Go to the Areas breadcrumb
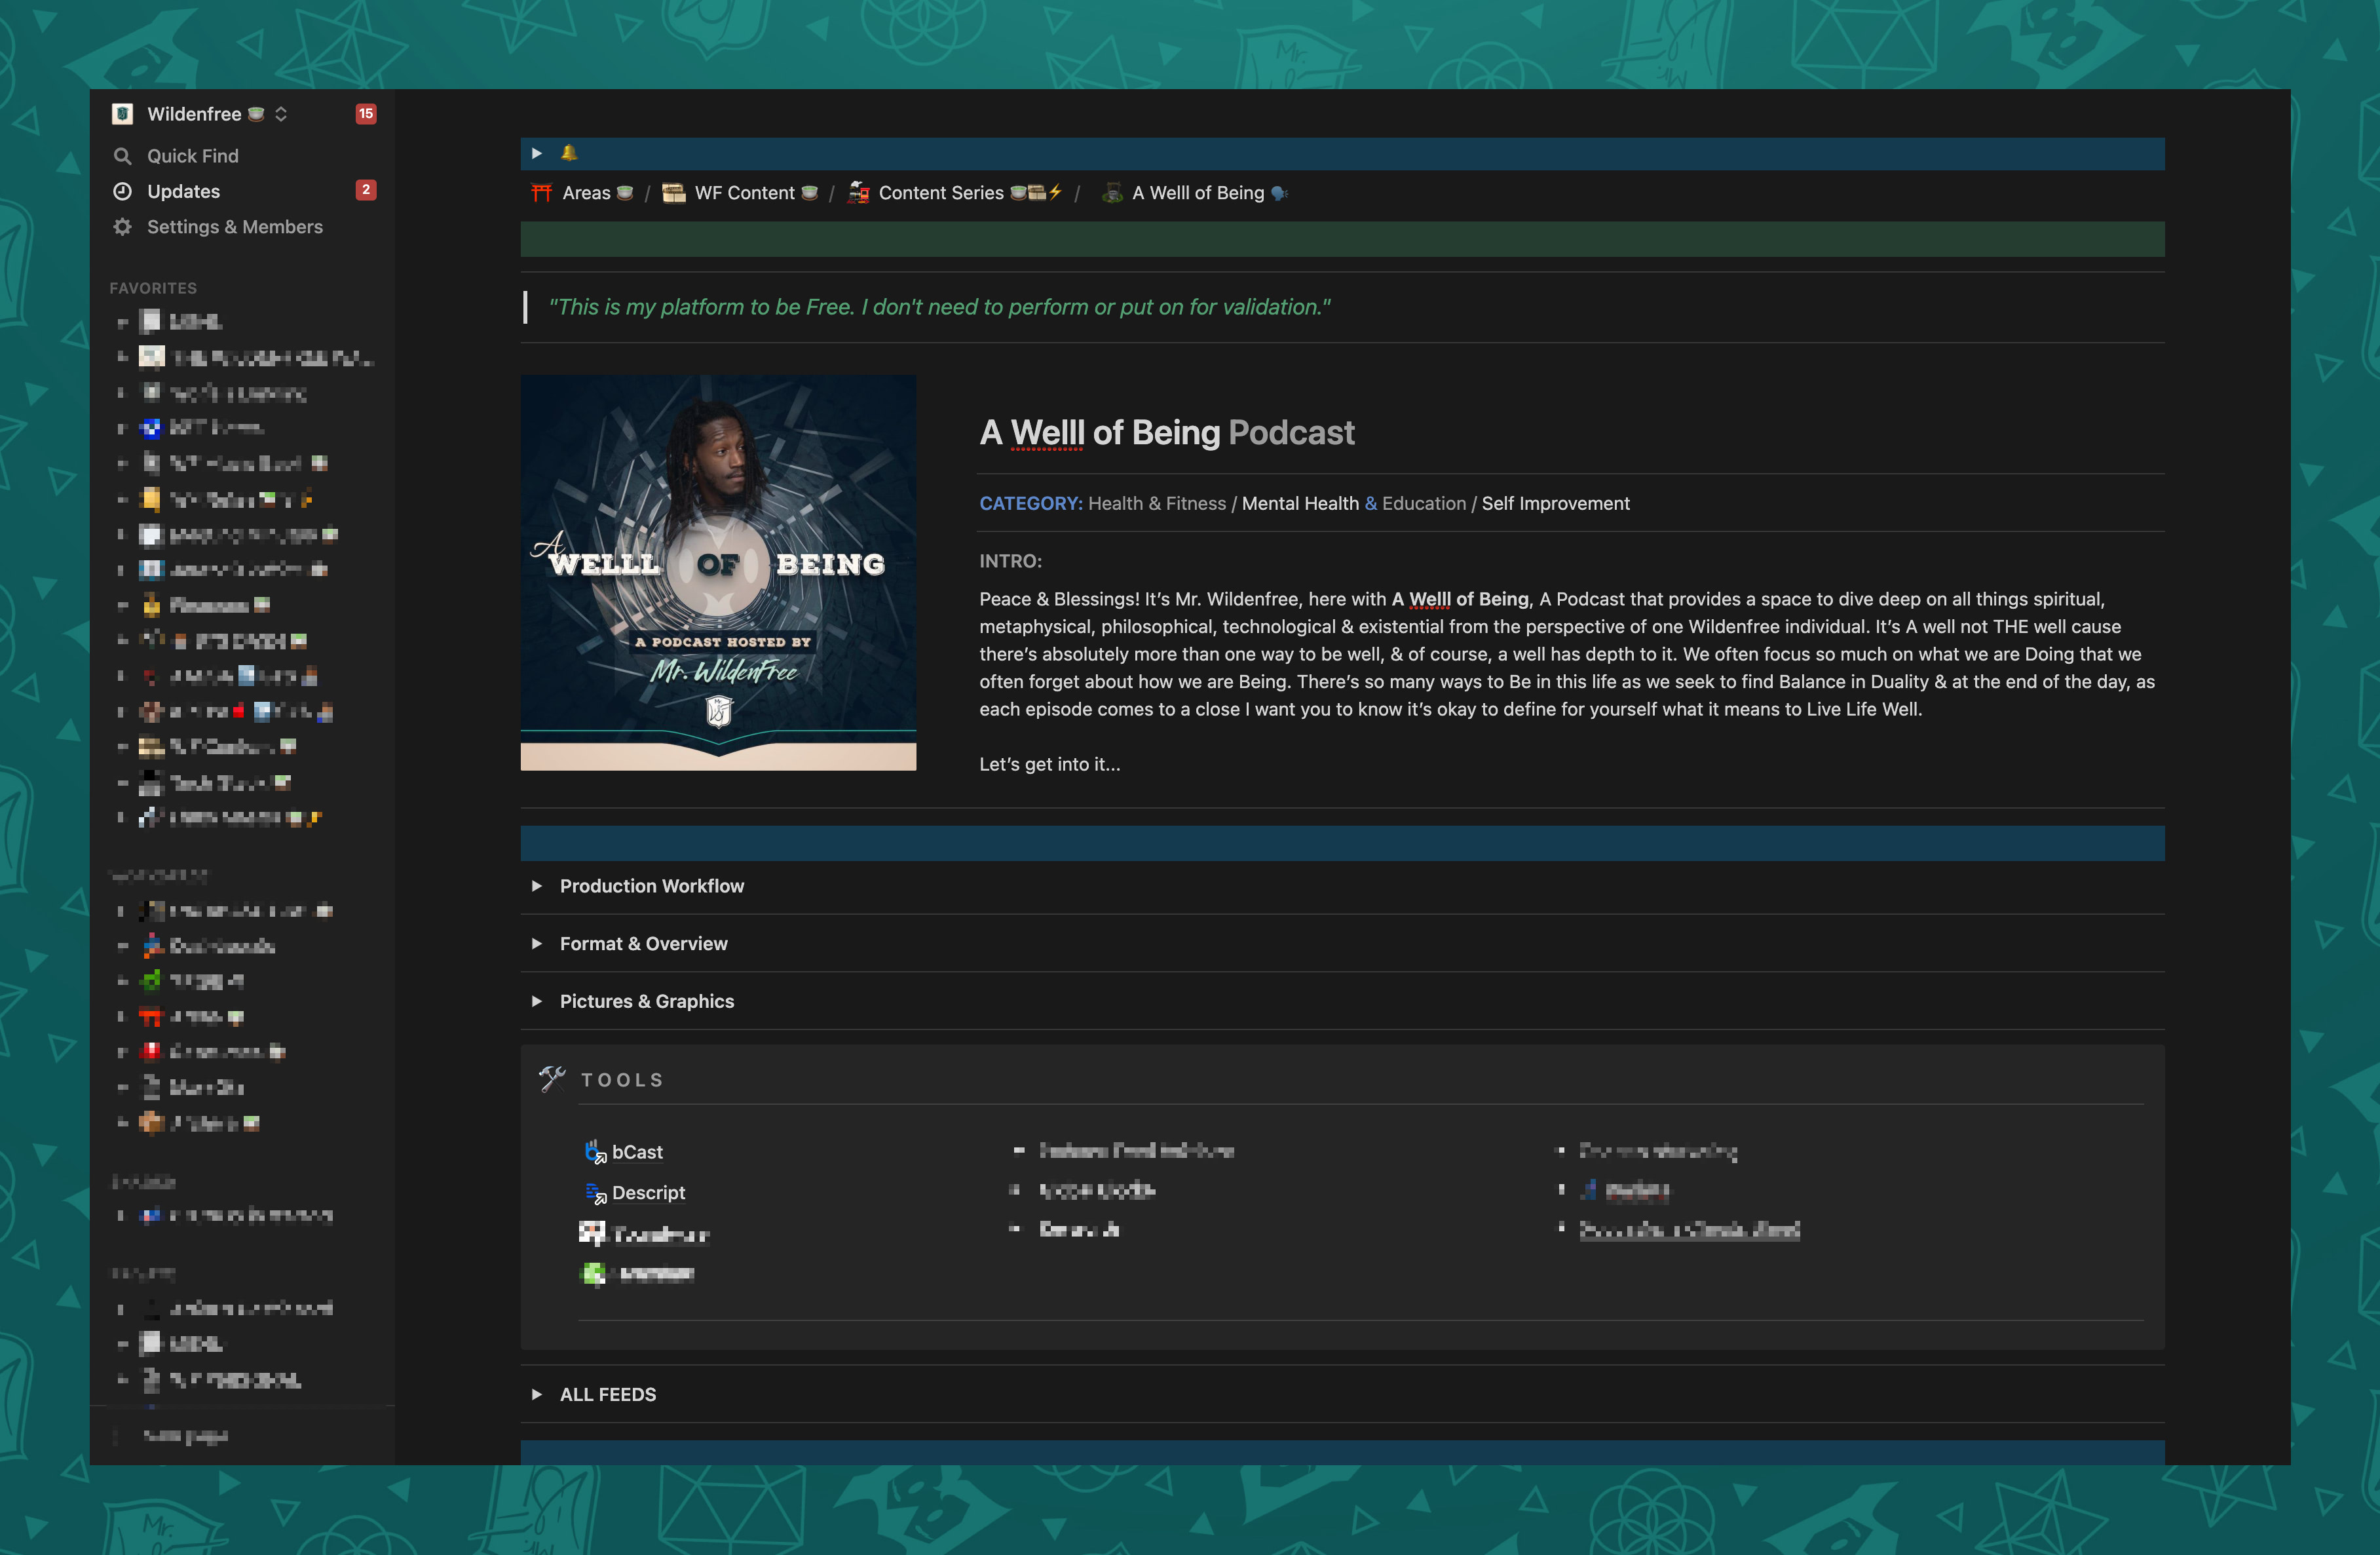 tap(586, 193)
